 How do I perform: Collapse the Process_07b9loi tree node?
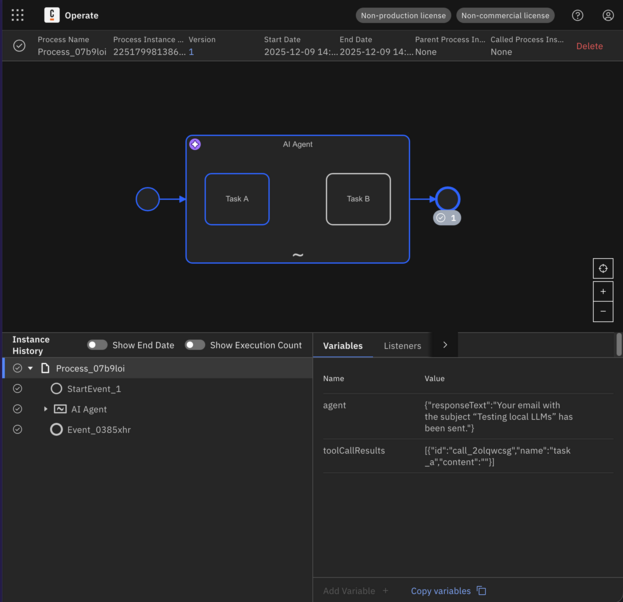[31, 369]
